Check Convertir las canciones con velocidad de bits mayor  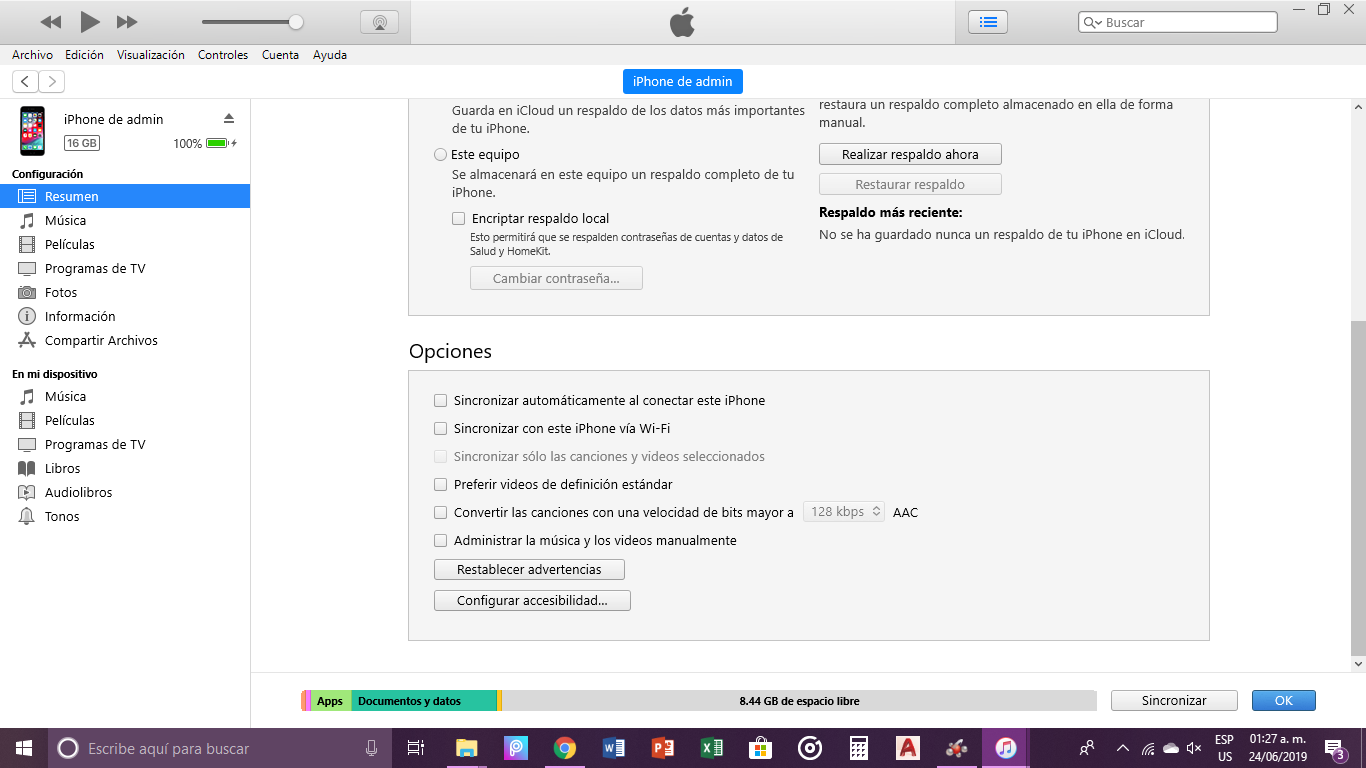(x=441, y=513)
